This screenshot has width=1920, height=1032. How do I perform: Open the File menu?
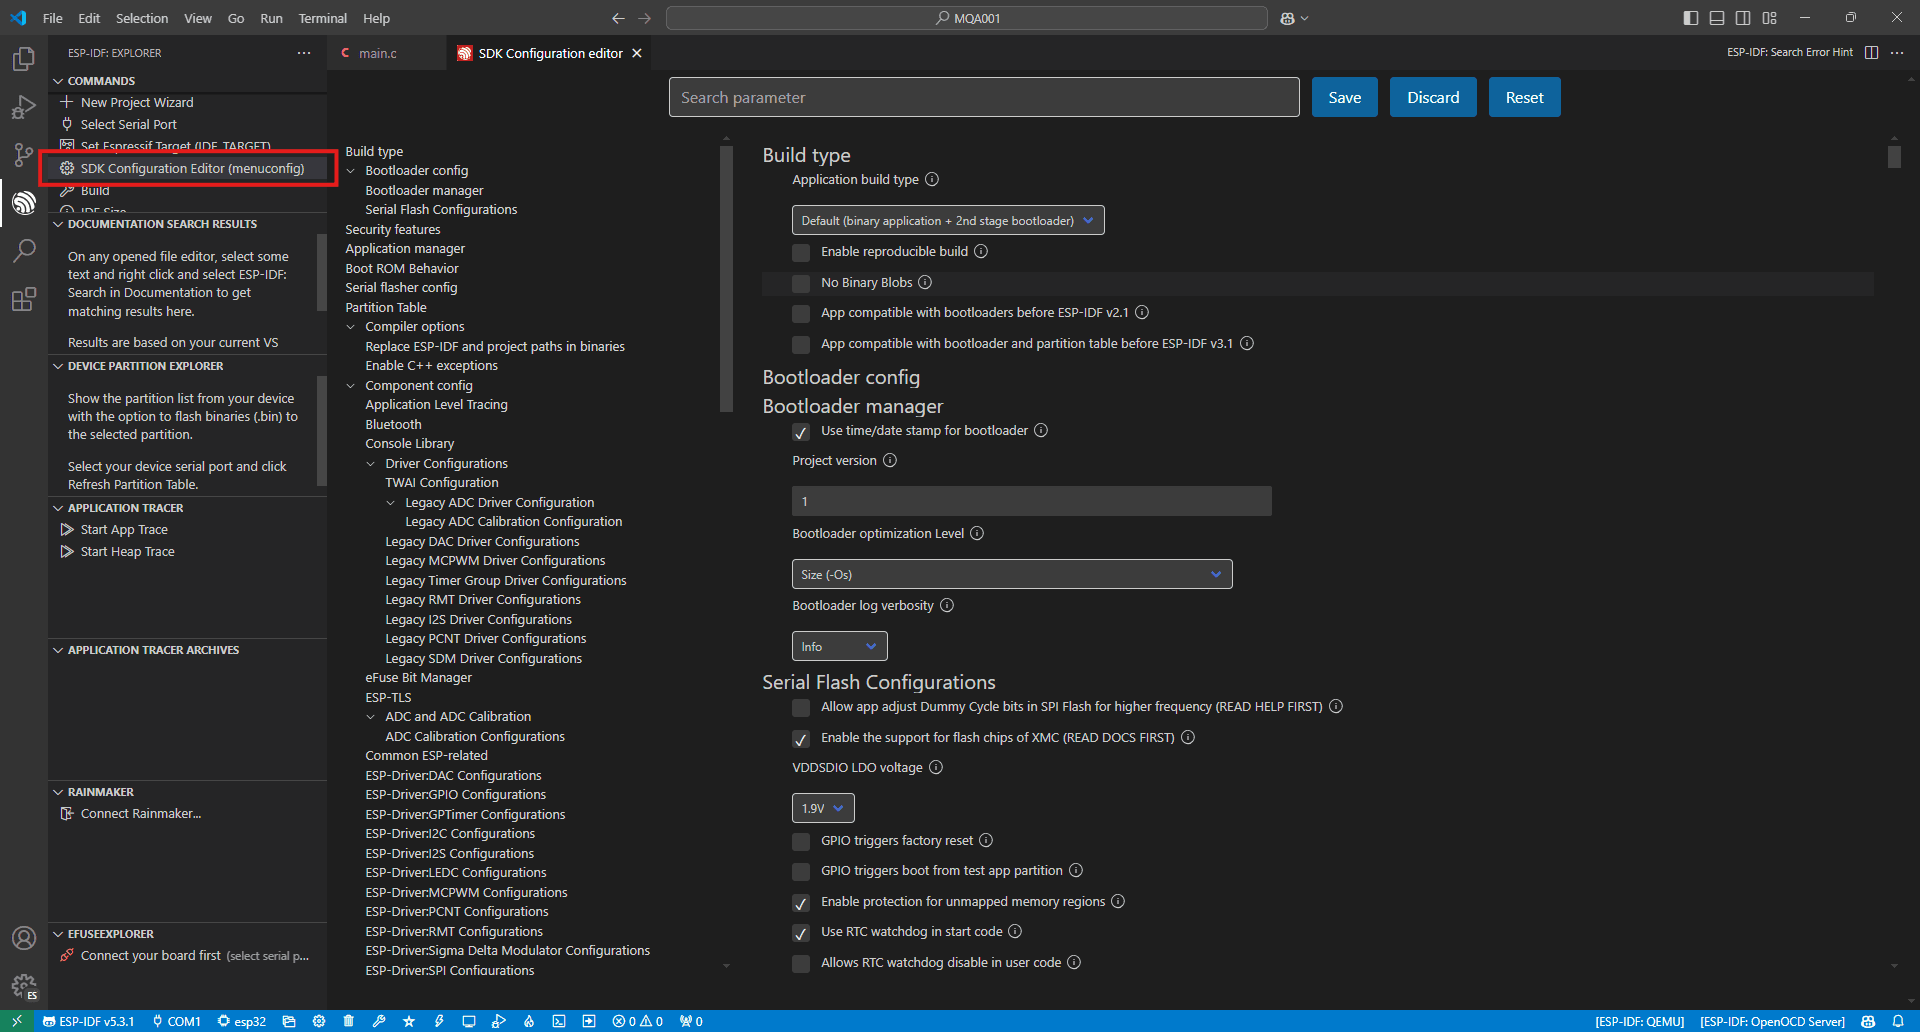pyautogui.click(x=53, y=18)
